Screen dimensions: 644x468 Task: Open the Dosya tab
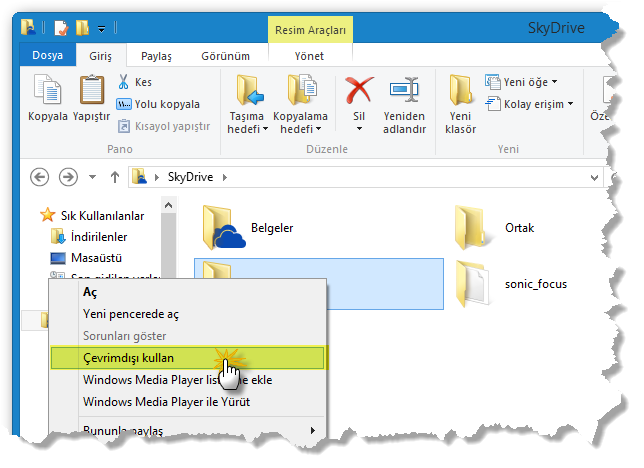48,55
